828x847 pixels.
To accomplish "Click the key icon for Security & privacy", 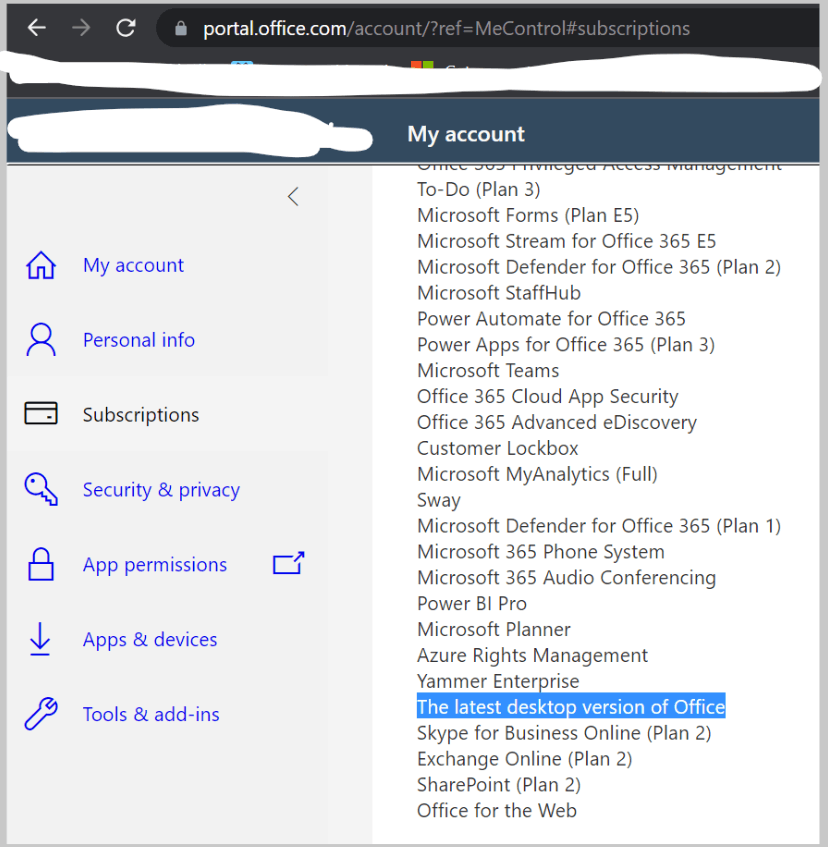I will (x=41, y=489).
